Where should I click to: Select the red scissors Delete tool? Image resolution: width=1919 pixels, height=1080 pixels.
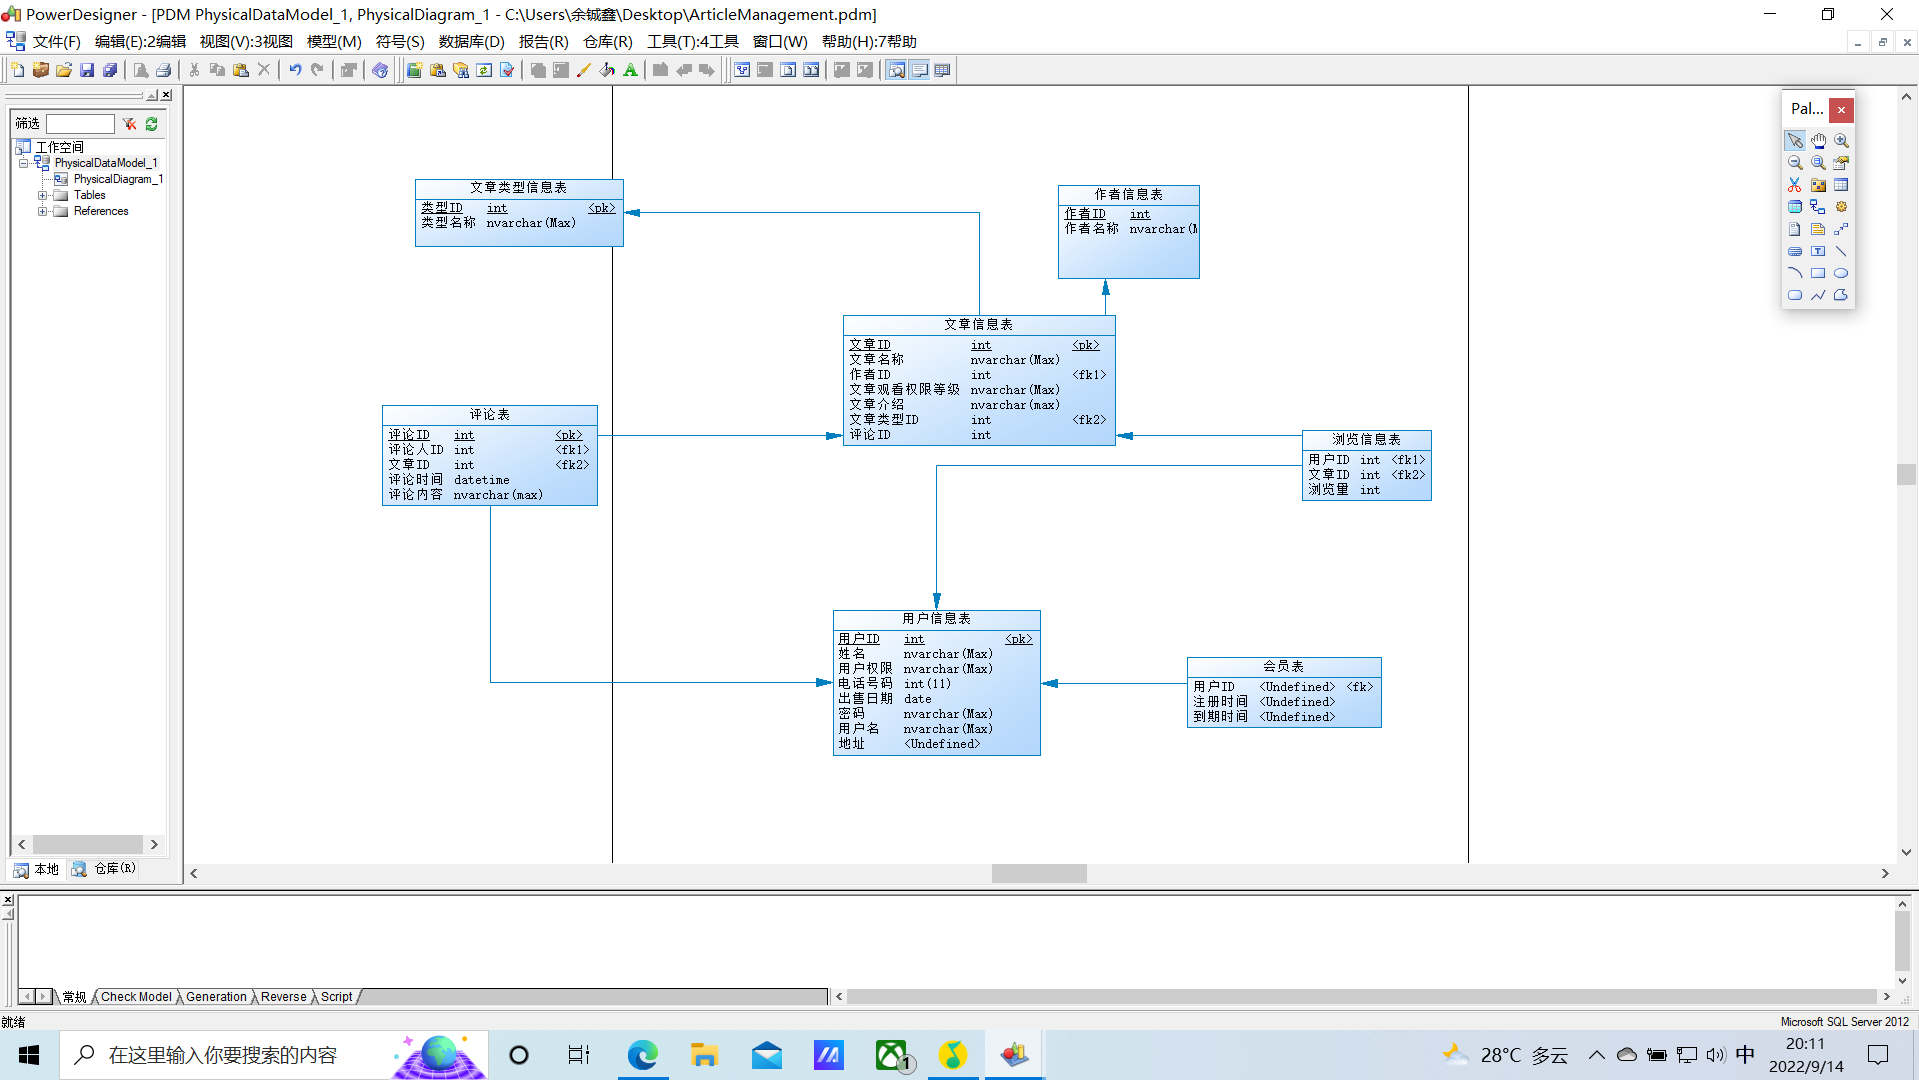point(1795,185)
